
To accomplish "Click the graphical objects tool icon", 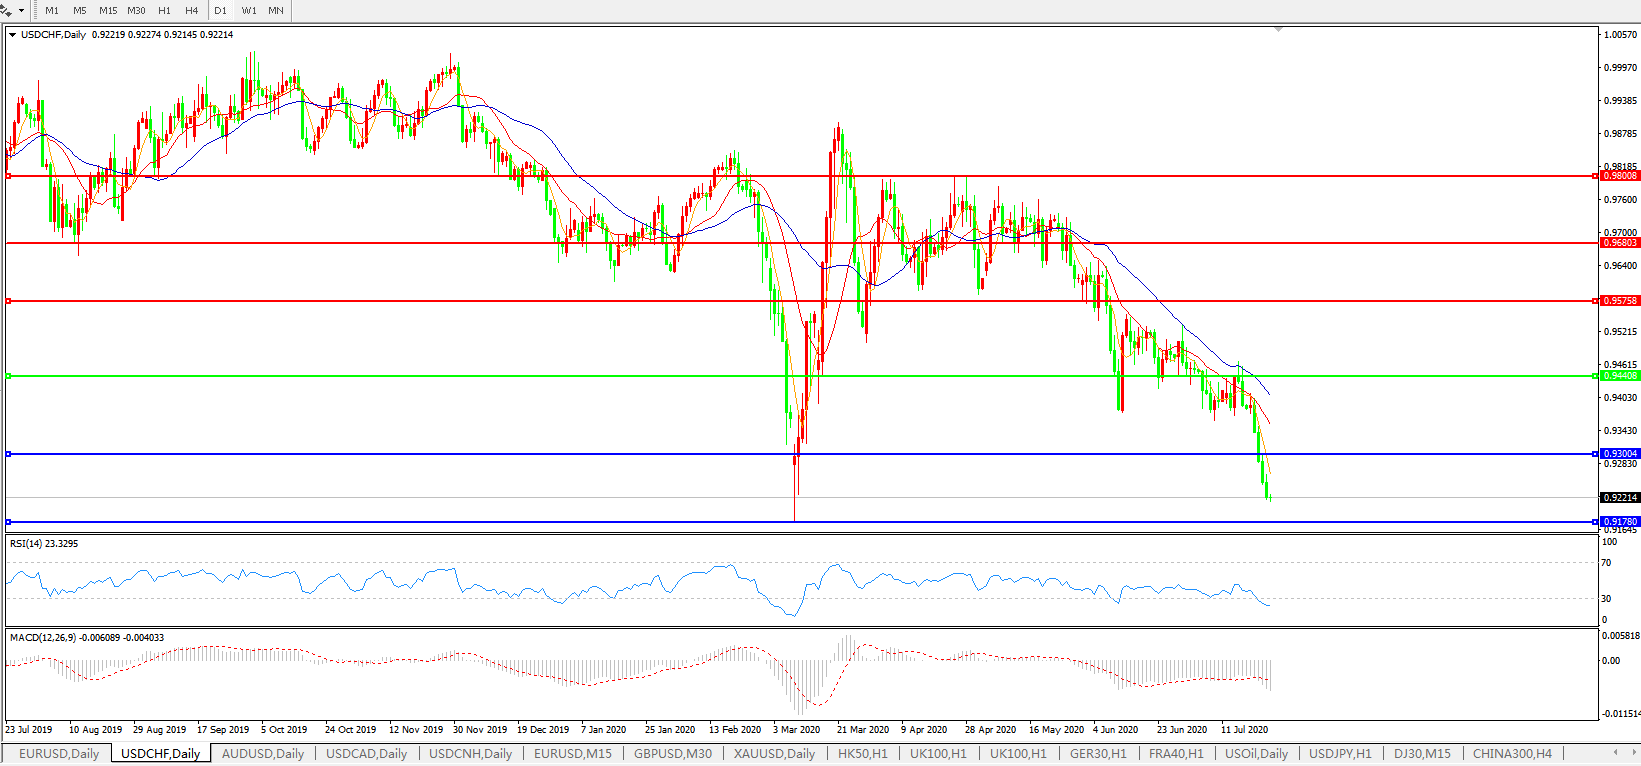I will click(6, 10).
